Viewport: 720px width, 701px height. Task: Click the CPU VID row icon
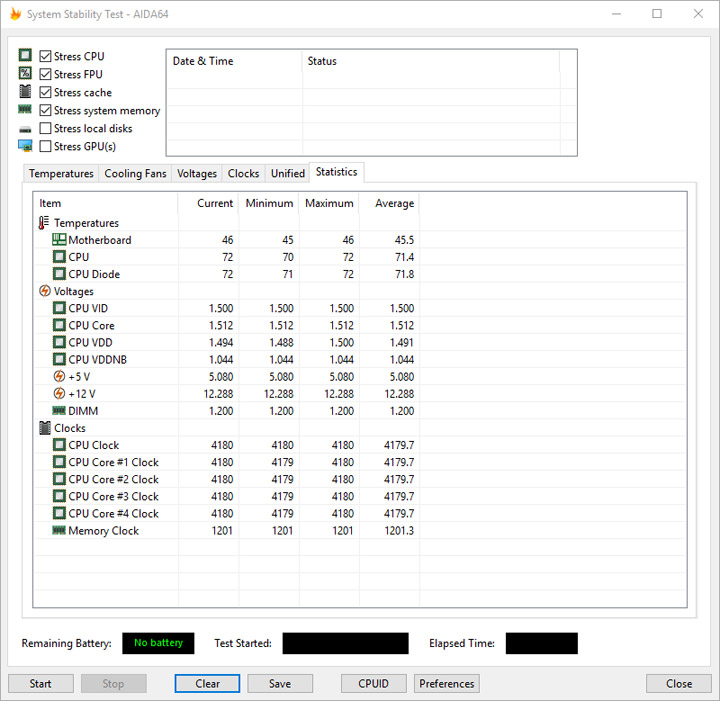click(59, 308)
